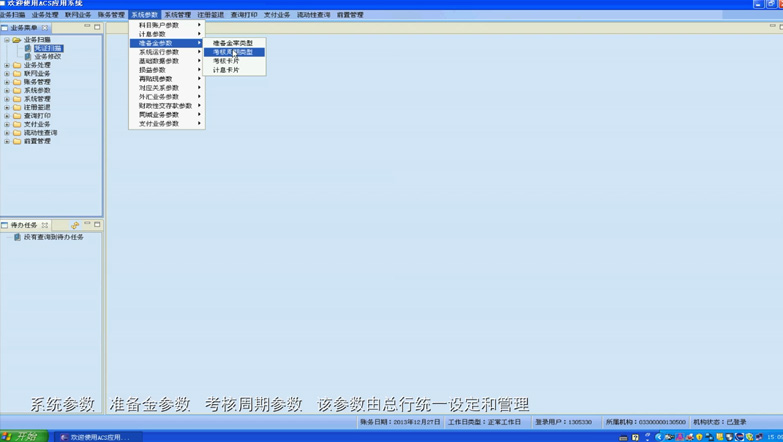Click the 支付业务 folder icon in the tree
The image size is (783, 442).
point(17,125)
